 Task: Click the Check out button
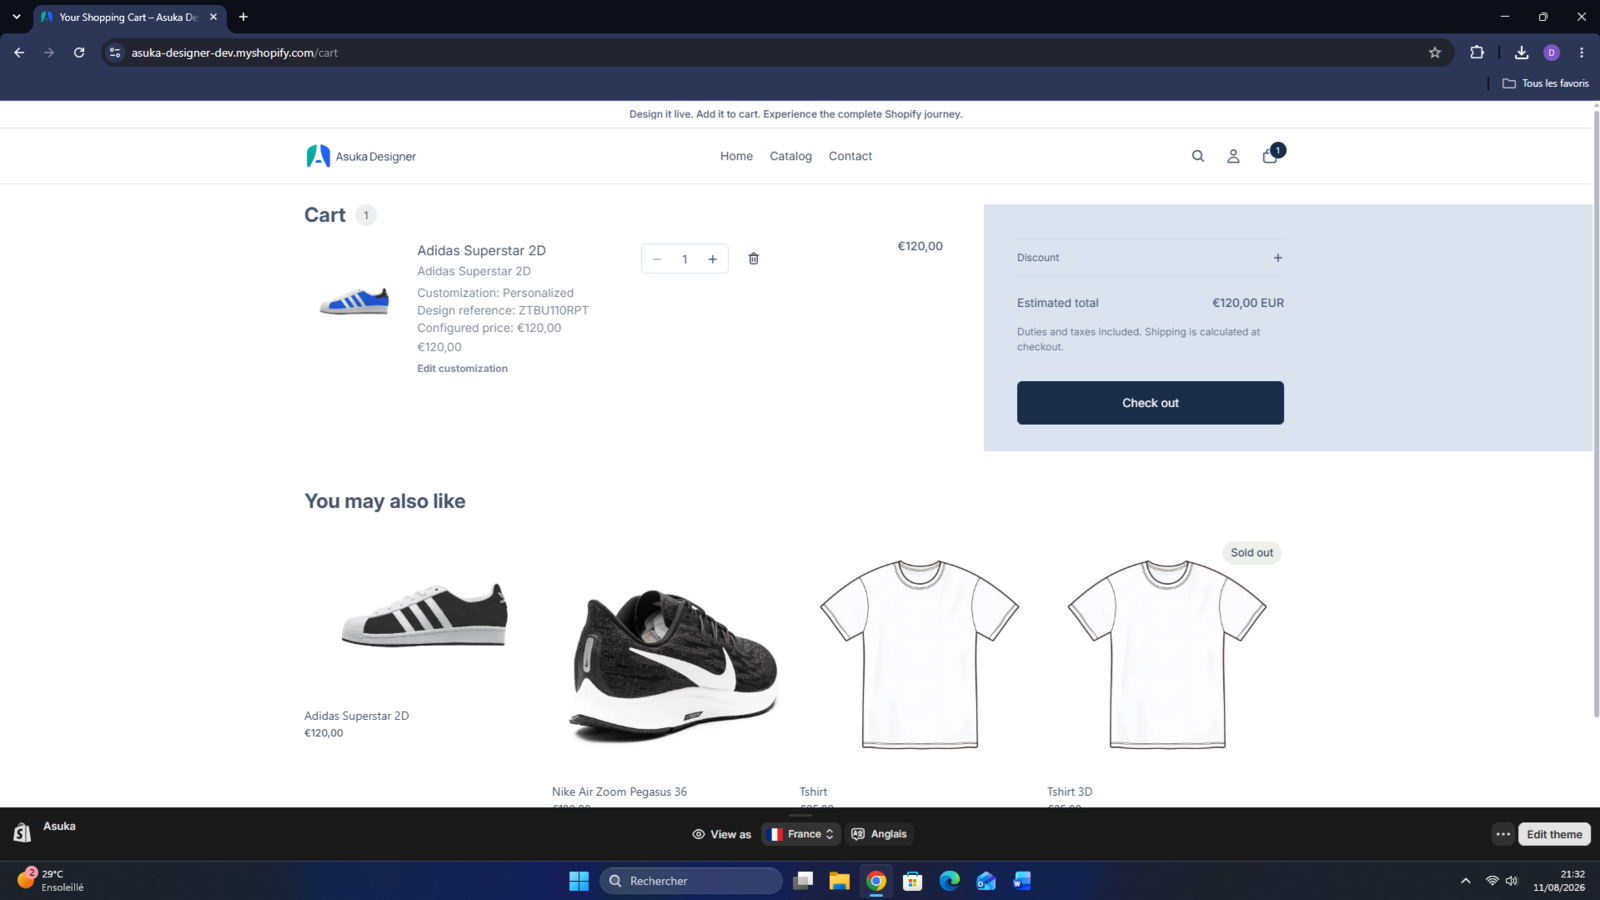coord(1150,403)
